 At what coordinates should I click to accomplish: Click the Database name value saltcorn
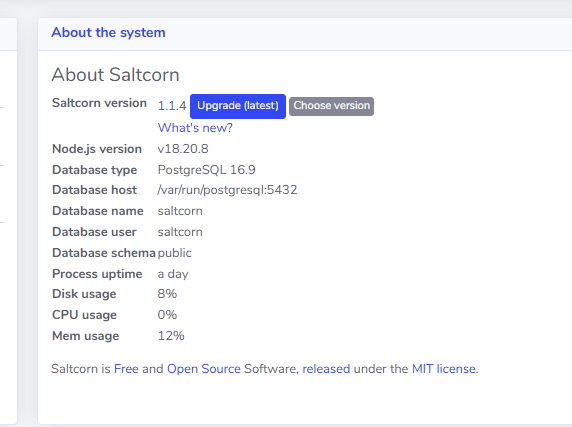point(180,211)
